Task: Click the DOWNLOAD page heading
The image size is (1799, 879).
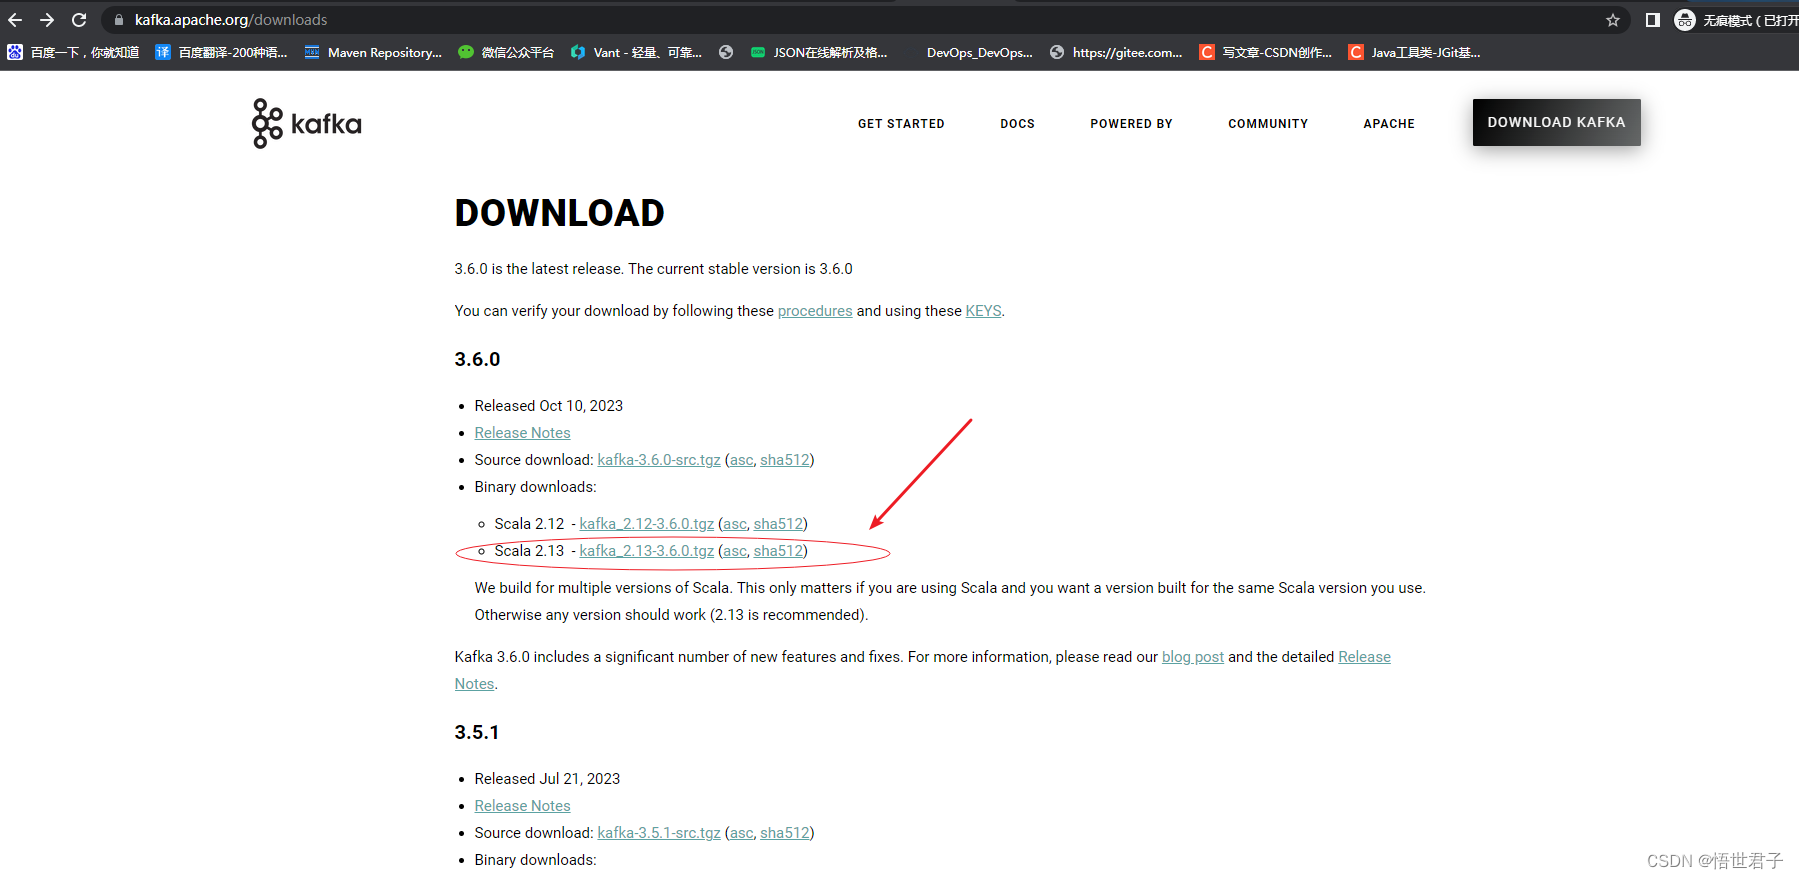Action: pyautogui.click(x=559, y=213)
